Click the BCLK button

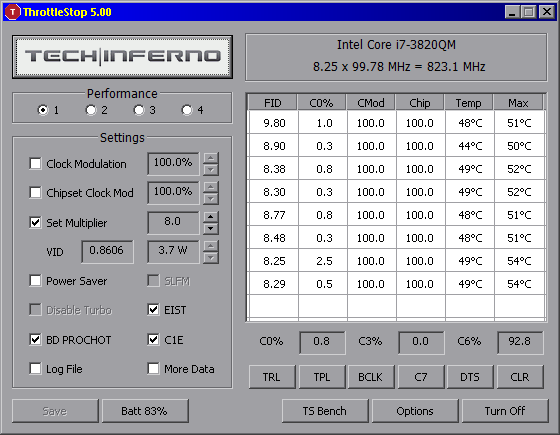(371, 377)
